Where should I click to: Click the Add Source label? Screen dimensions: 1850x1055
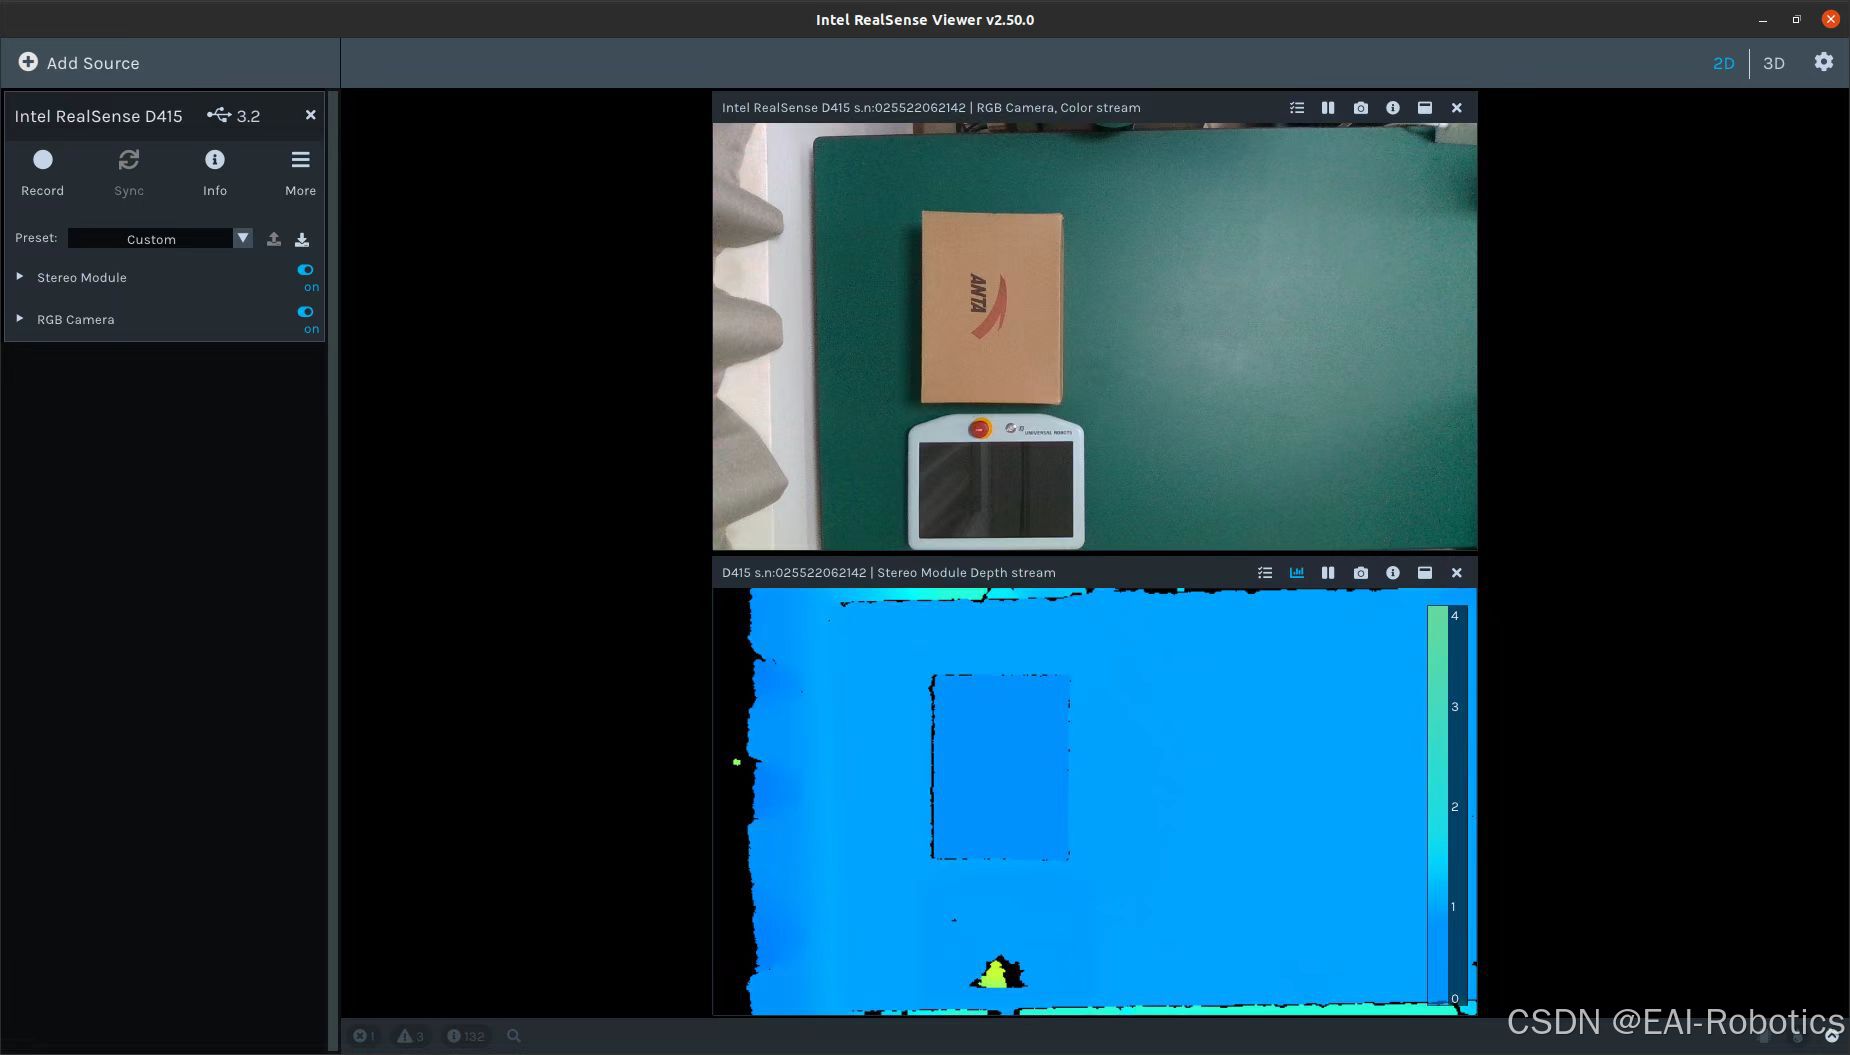tap(93, 63)
